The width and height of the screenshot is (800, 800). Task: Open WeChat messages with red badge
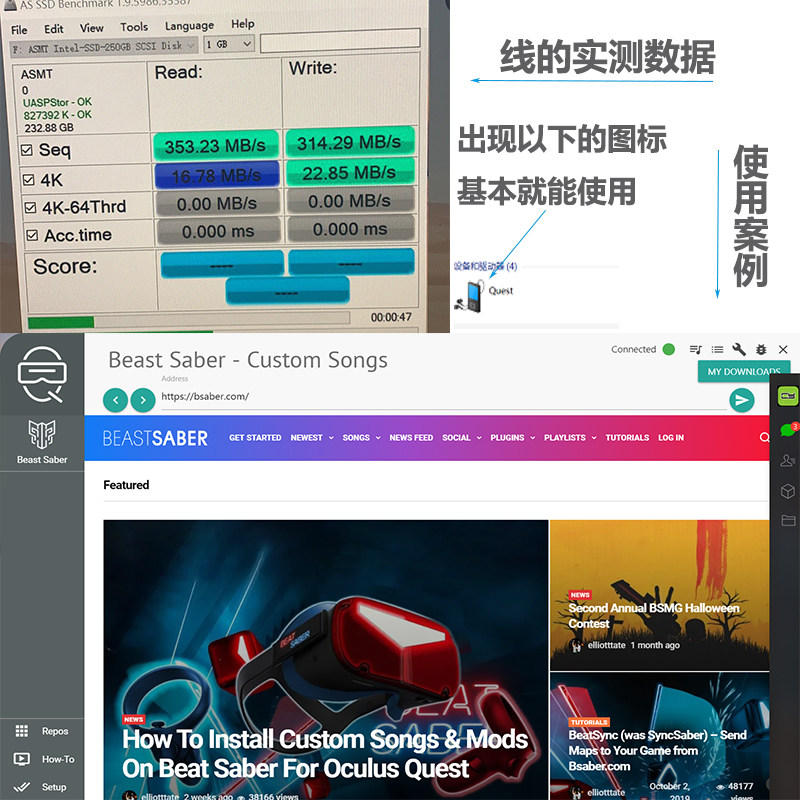click(788, 430)
